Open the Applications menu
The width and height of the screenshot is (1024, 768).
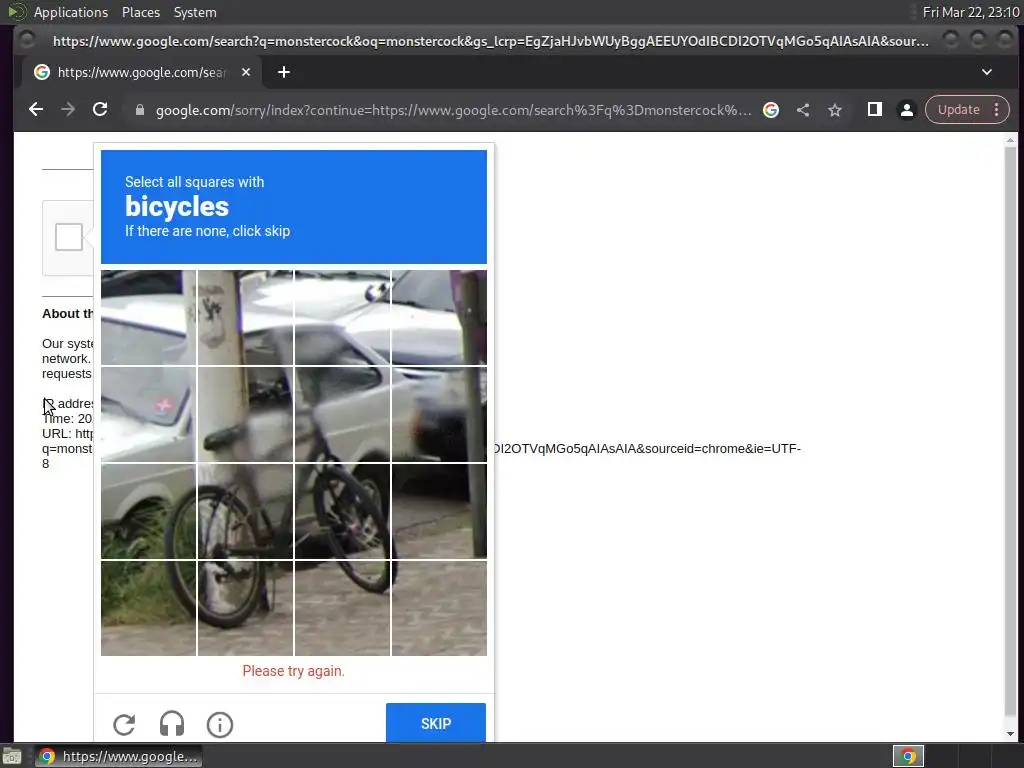(x=71, y=12)
